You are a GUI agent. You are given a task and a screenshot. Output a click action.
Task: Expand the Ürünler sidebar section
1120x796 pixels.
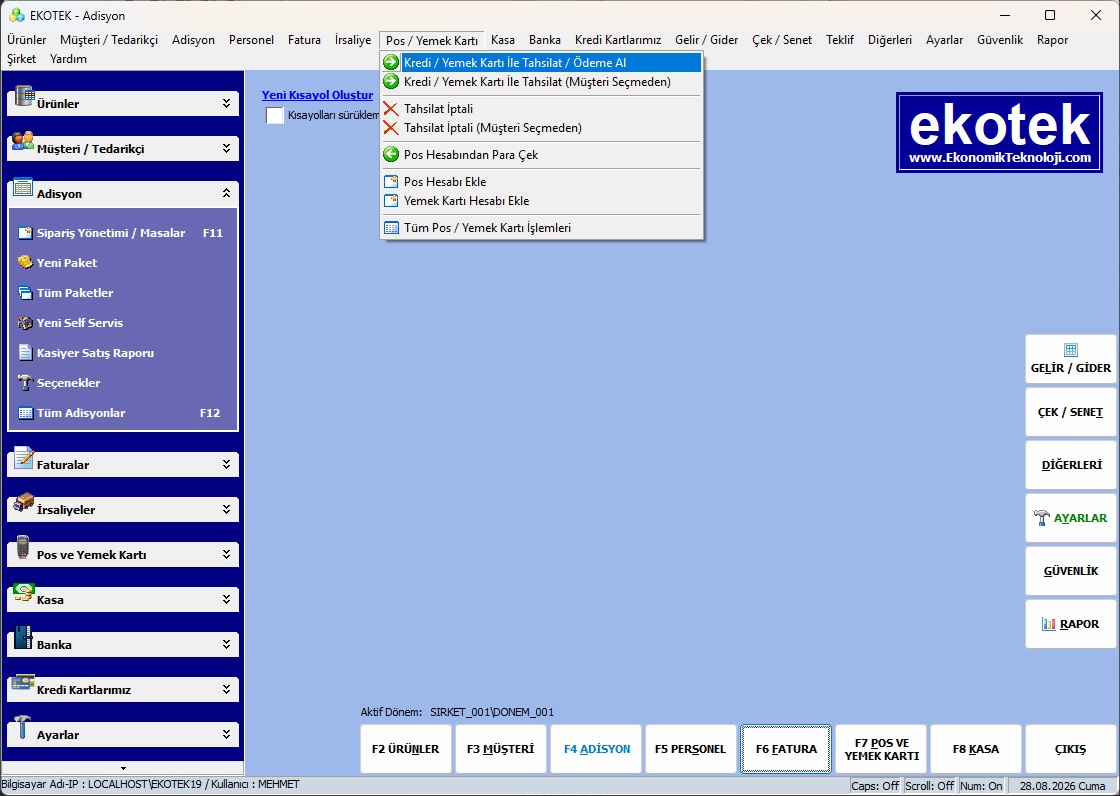click(x=226, y=104)
